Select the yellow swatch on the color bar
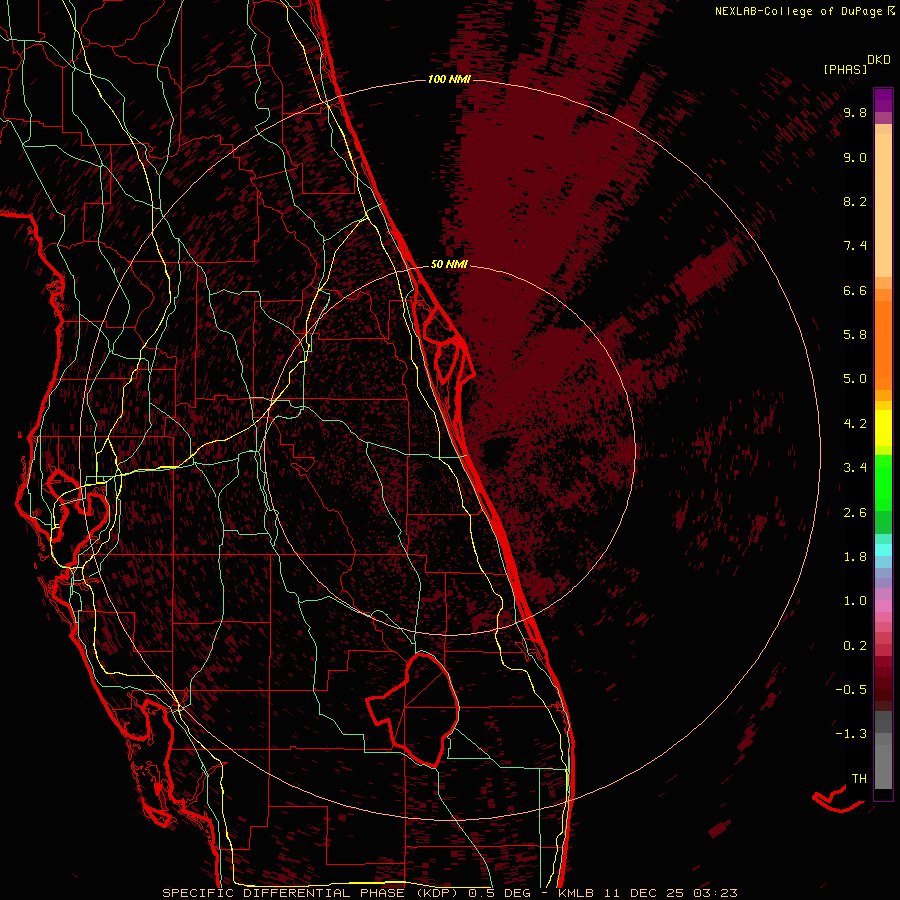900x900 pixels. [x=883, y=428]
